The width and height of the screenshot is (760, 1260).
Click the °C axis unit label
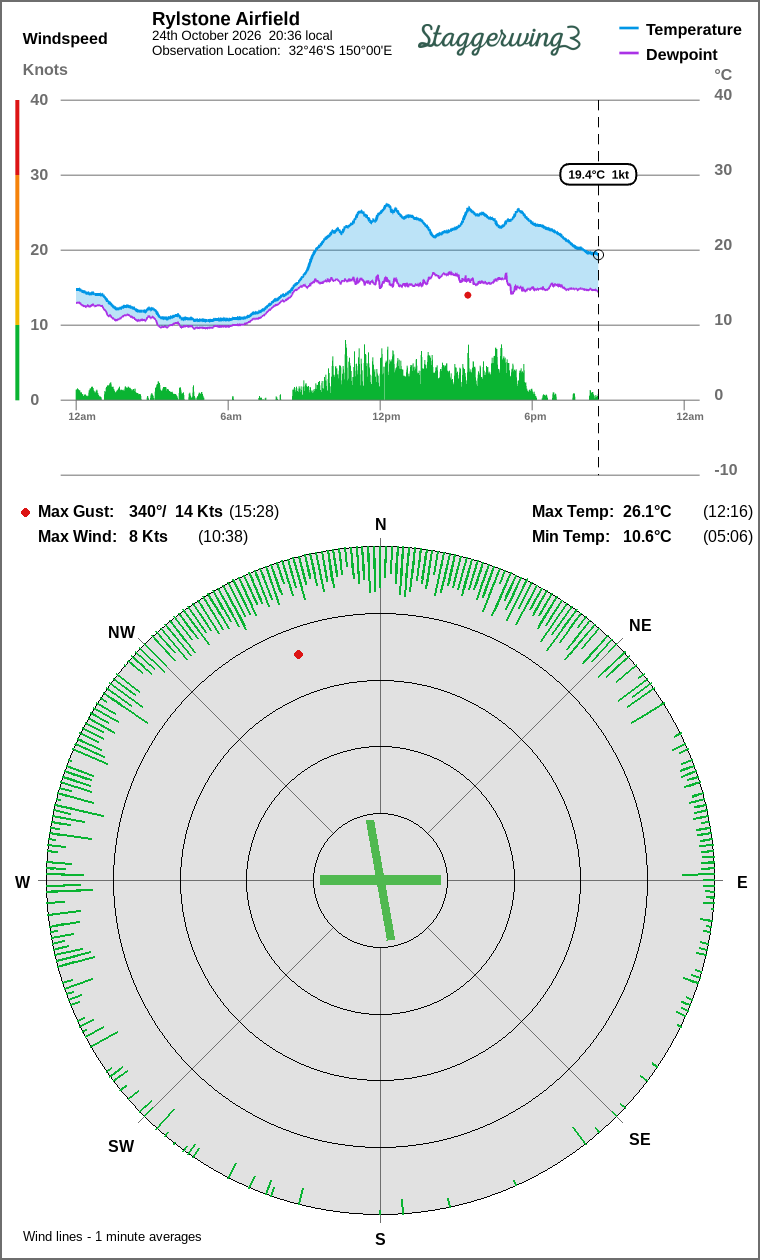[723, 75]
